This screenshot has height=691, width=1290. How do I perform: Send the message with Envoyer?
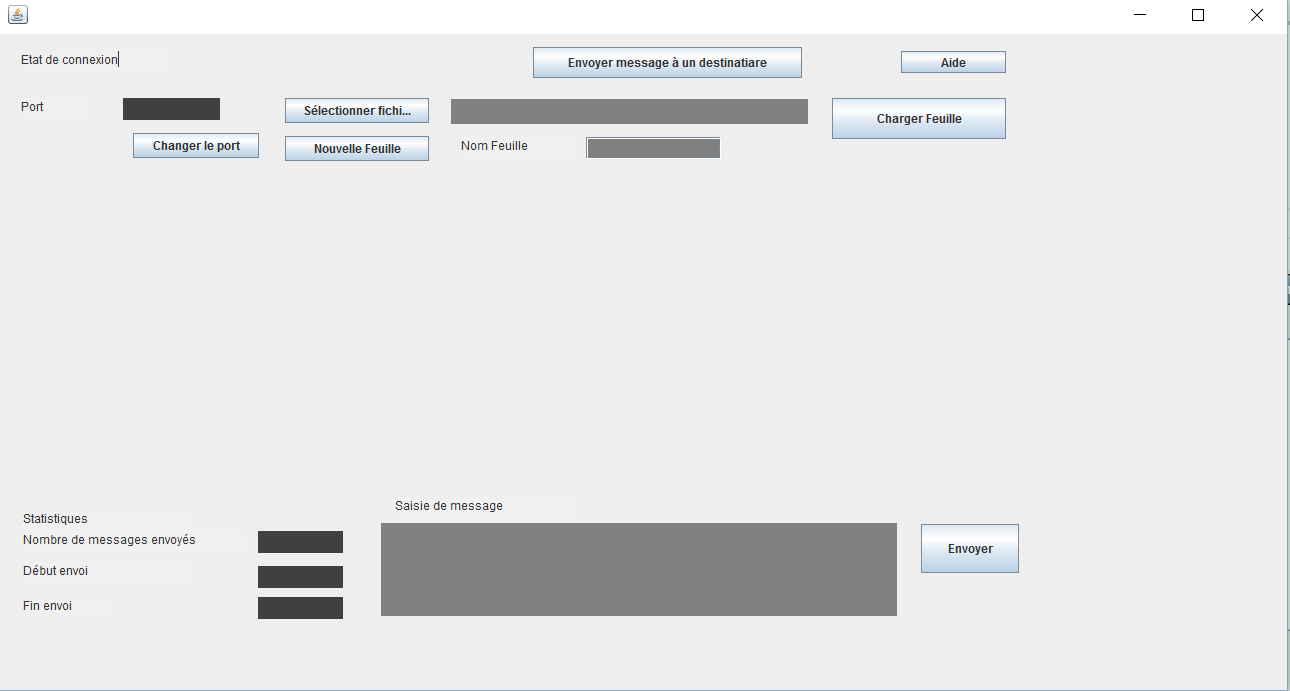coord(968,548)
